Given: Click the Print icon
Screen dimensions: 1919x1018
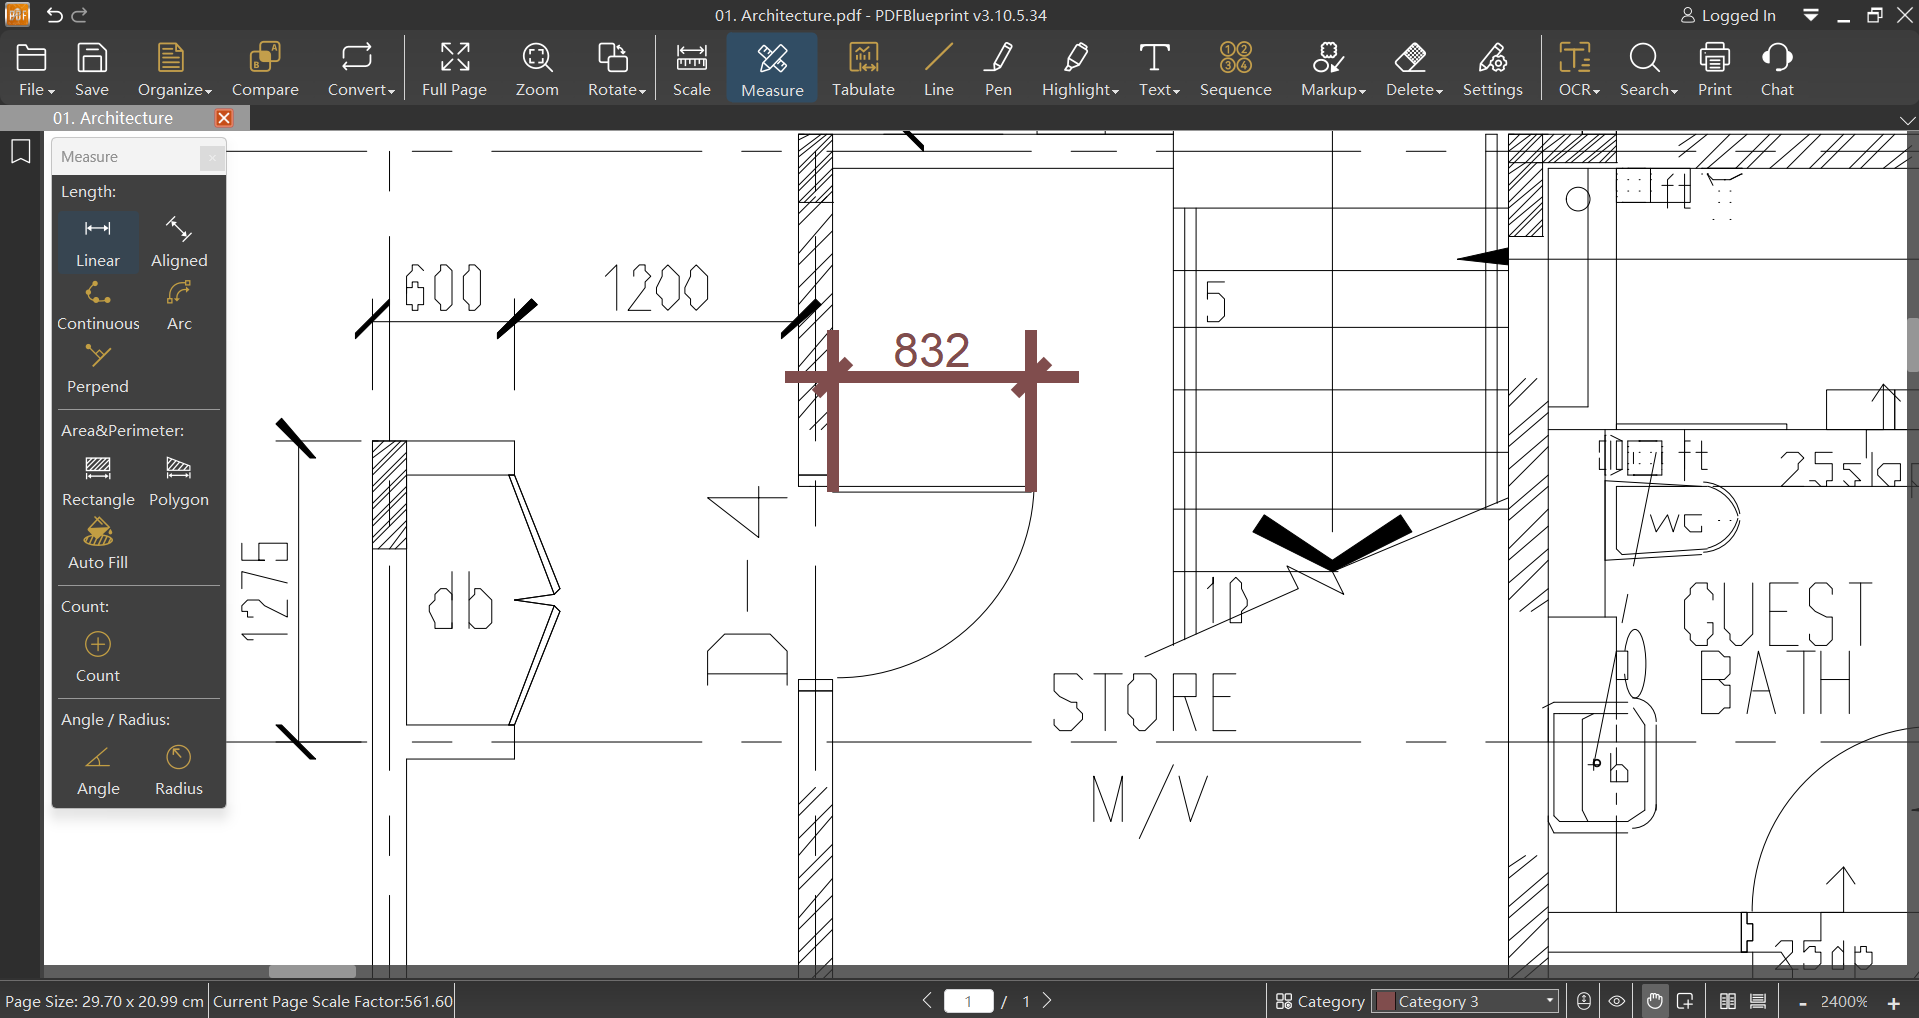Looking at the screenshot, I should 1714,69.
